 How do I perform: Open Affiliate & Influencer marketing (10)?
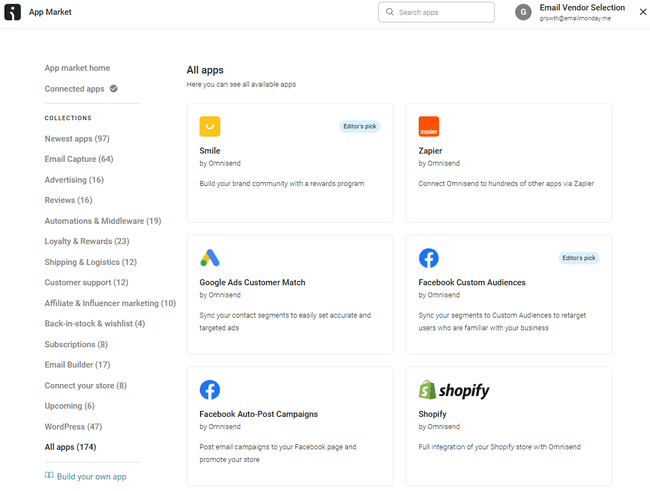coord(110,303)
